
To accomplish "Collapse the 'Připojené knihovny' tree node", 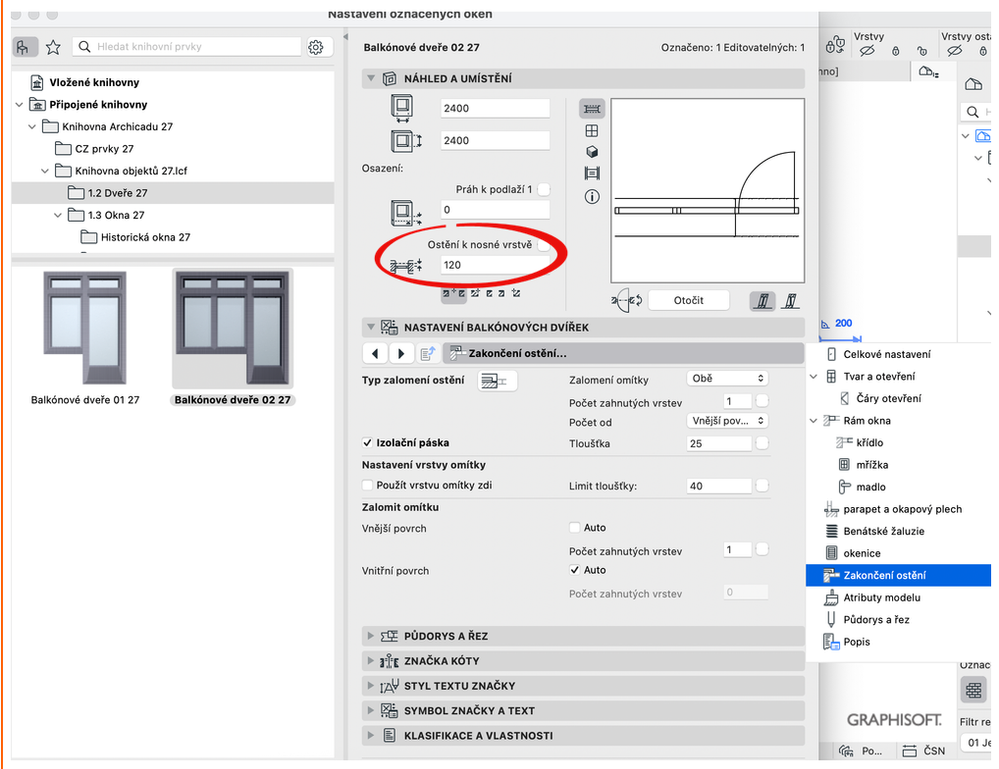I will [x=19, y=104].
